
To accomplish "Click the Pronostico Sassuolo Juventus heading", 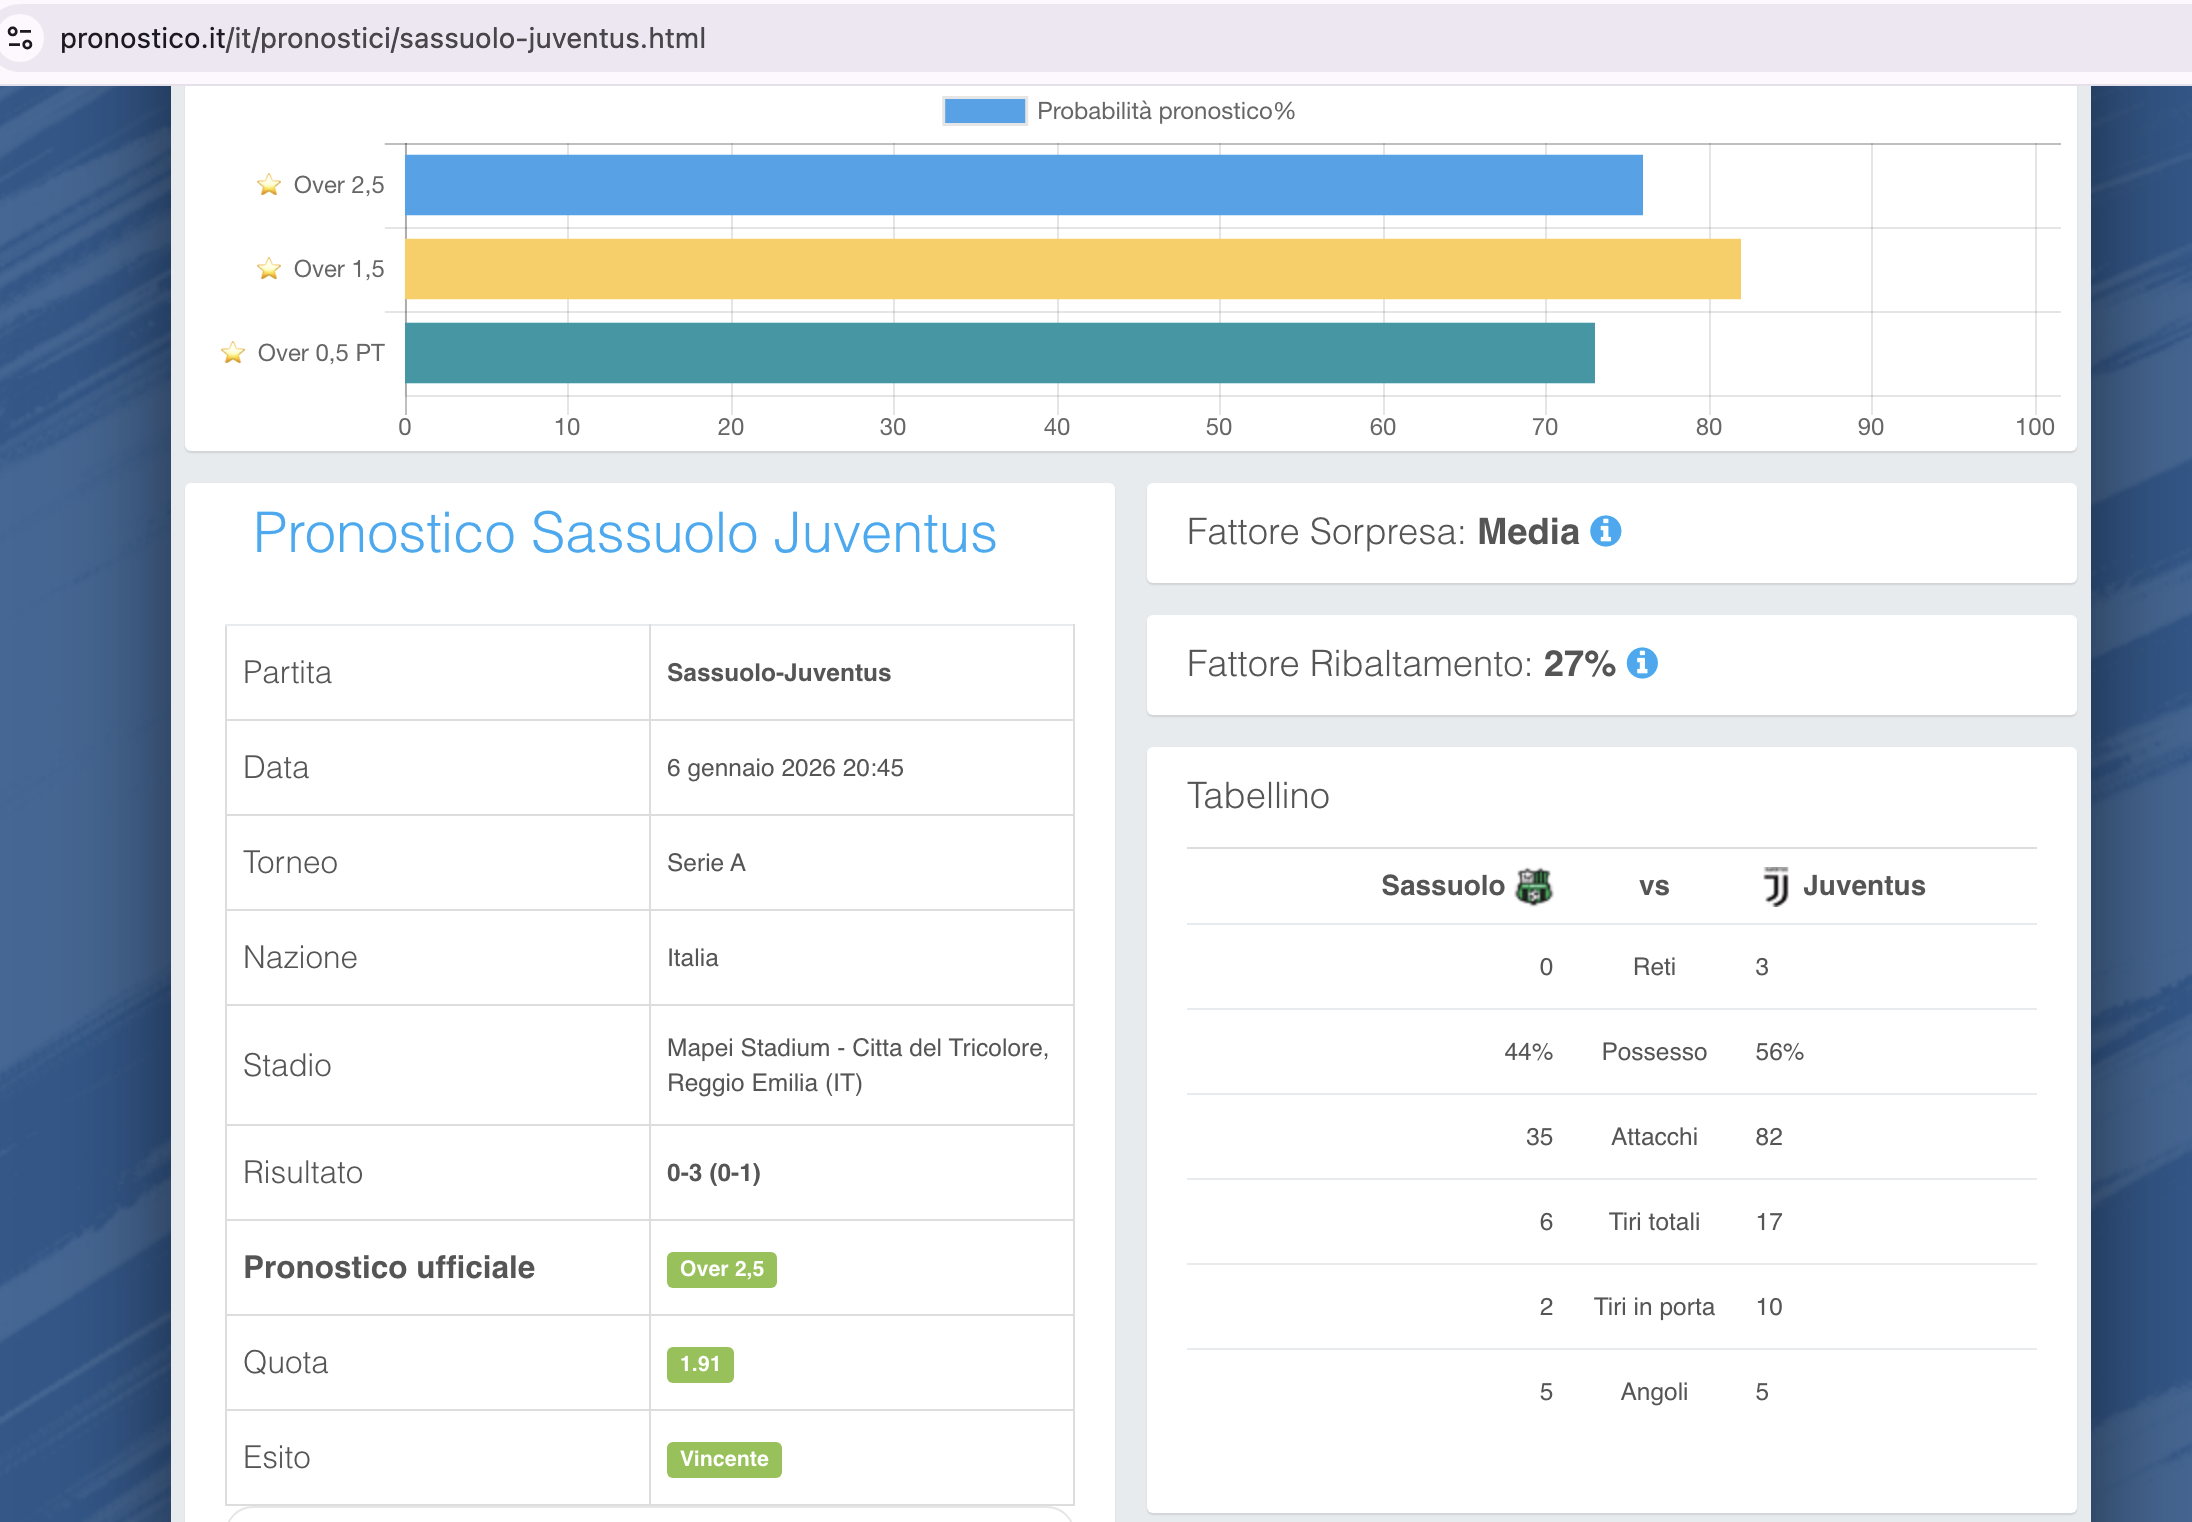I will [625, 532].
